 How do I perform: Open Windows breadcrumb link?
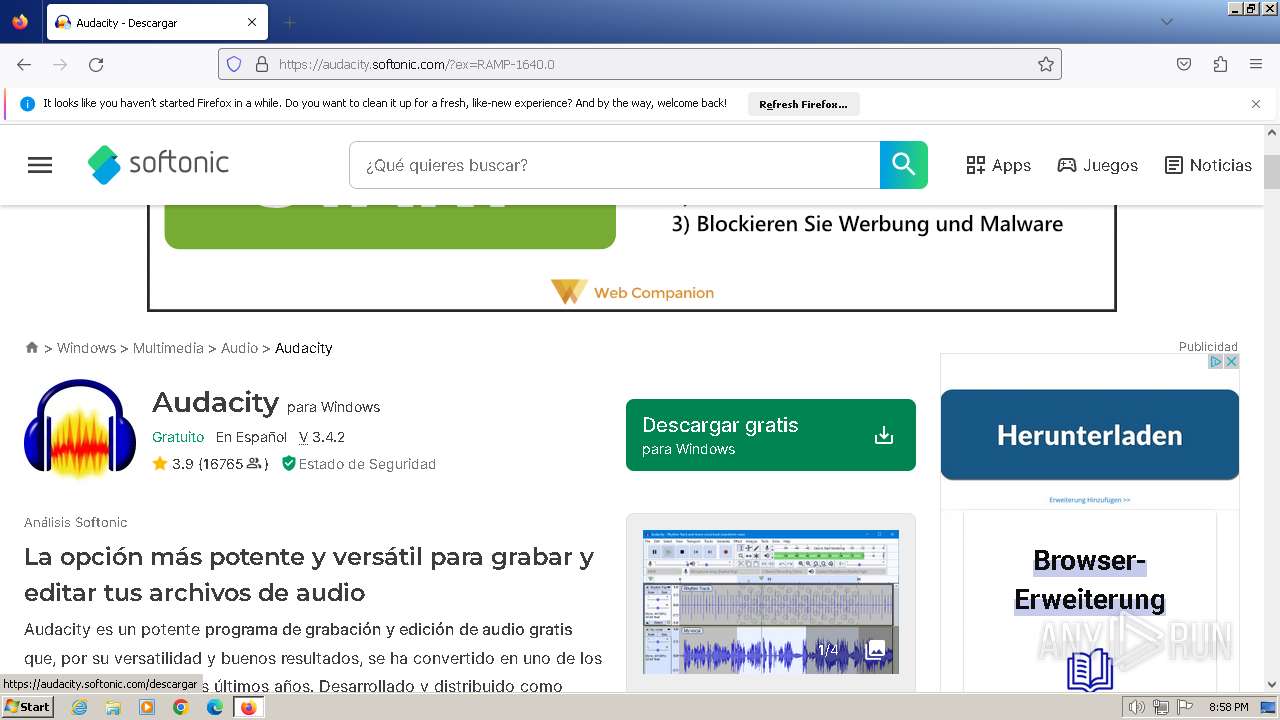(86, 348)
